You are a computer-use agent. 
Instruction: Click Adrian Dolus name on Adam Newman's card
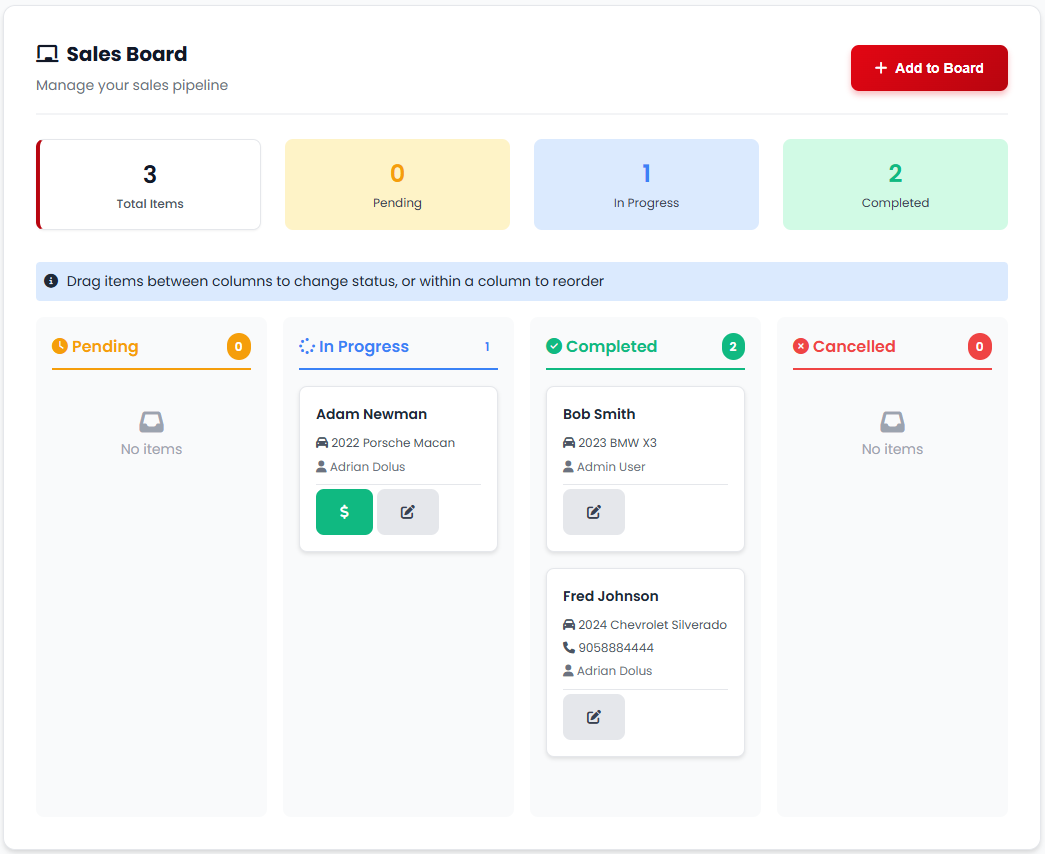365,466
